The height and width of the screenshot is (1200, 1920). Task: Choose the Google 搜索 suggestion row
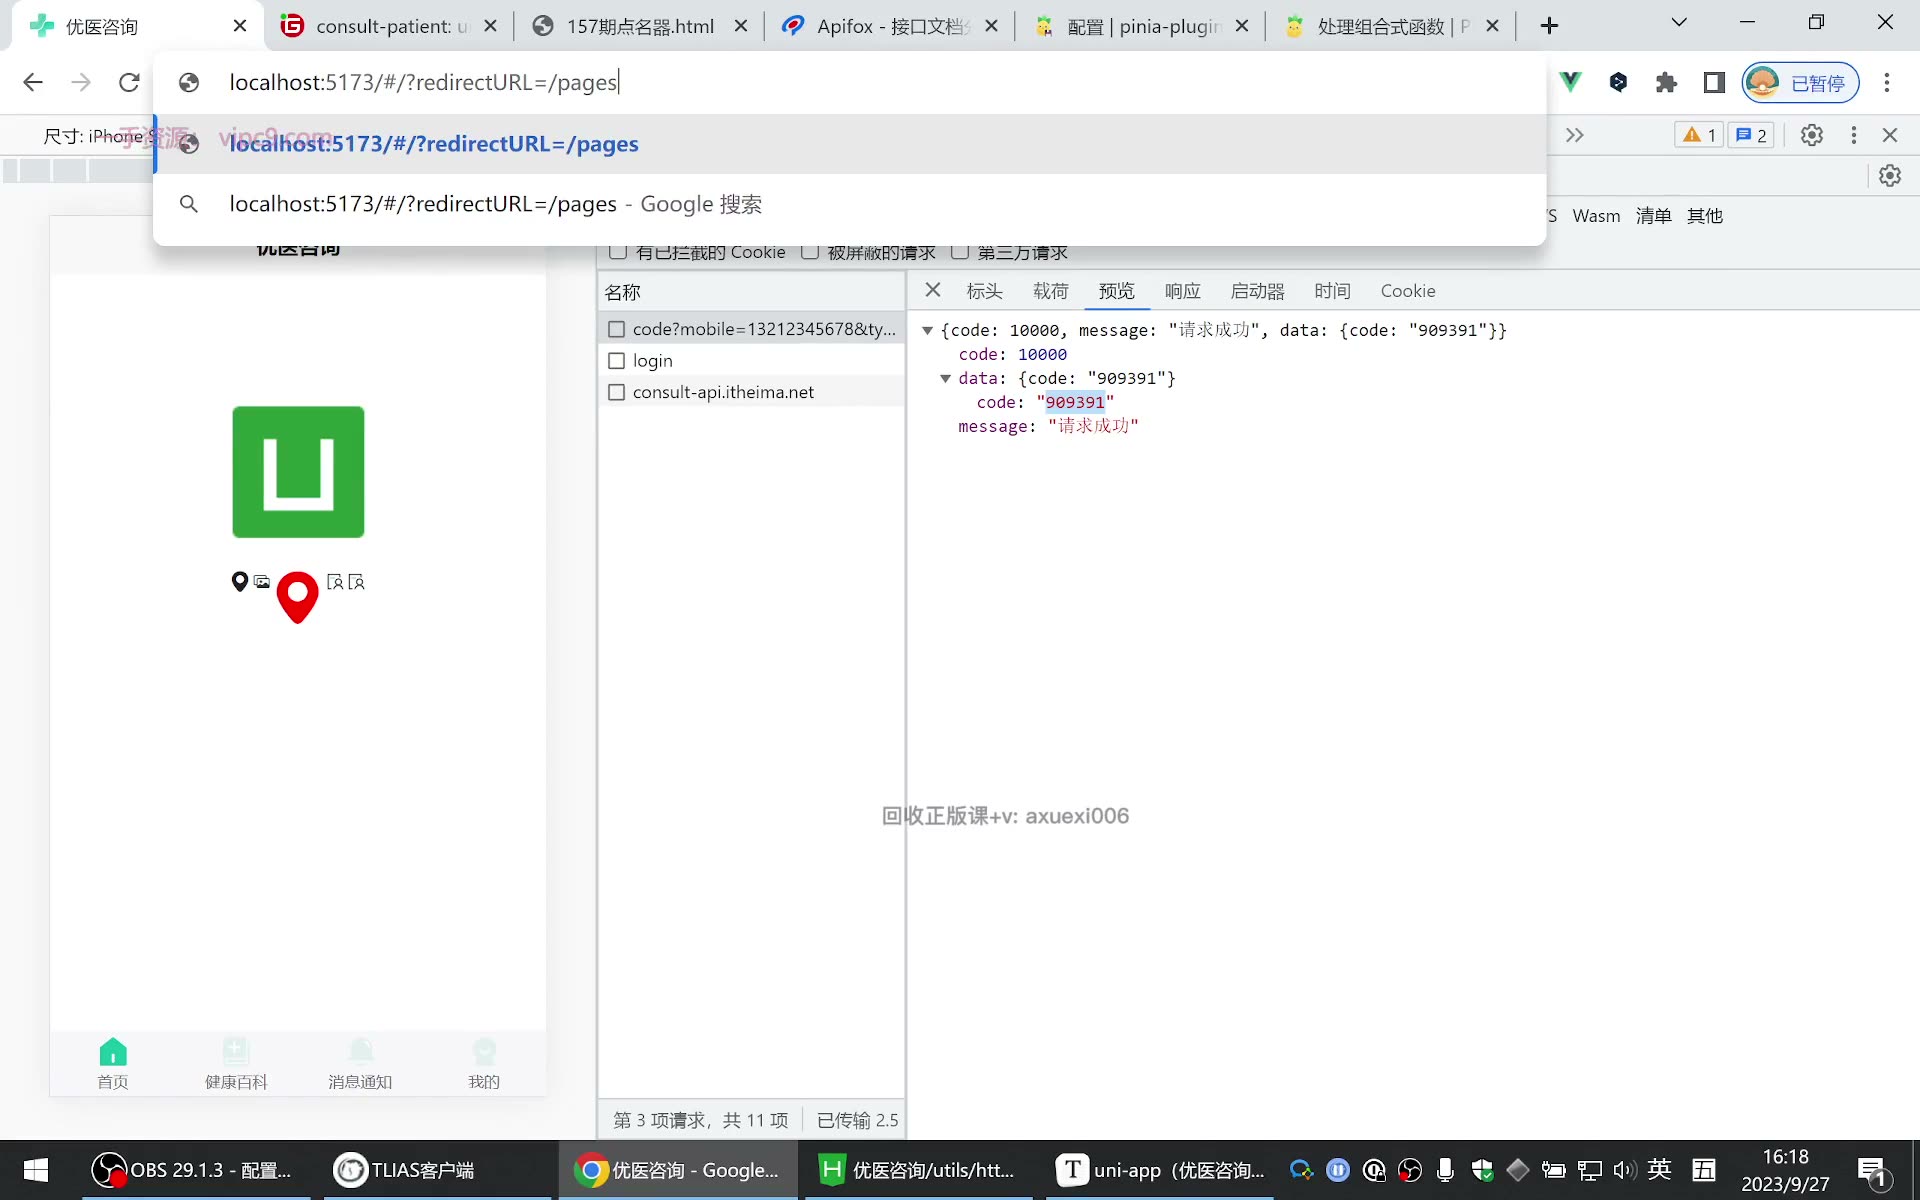coord(850,204)
